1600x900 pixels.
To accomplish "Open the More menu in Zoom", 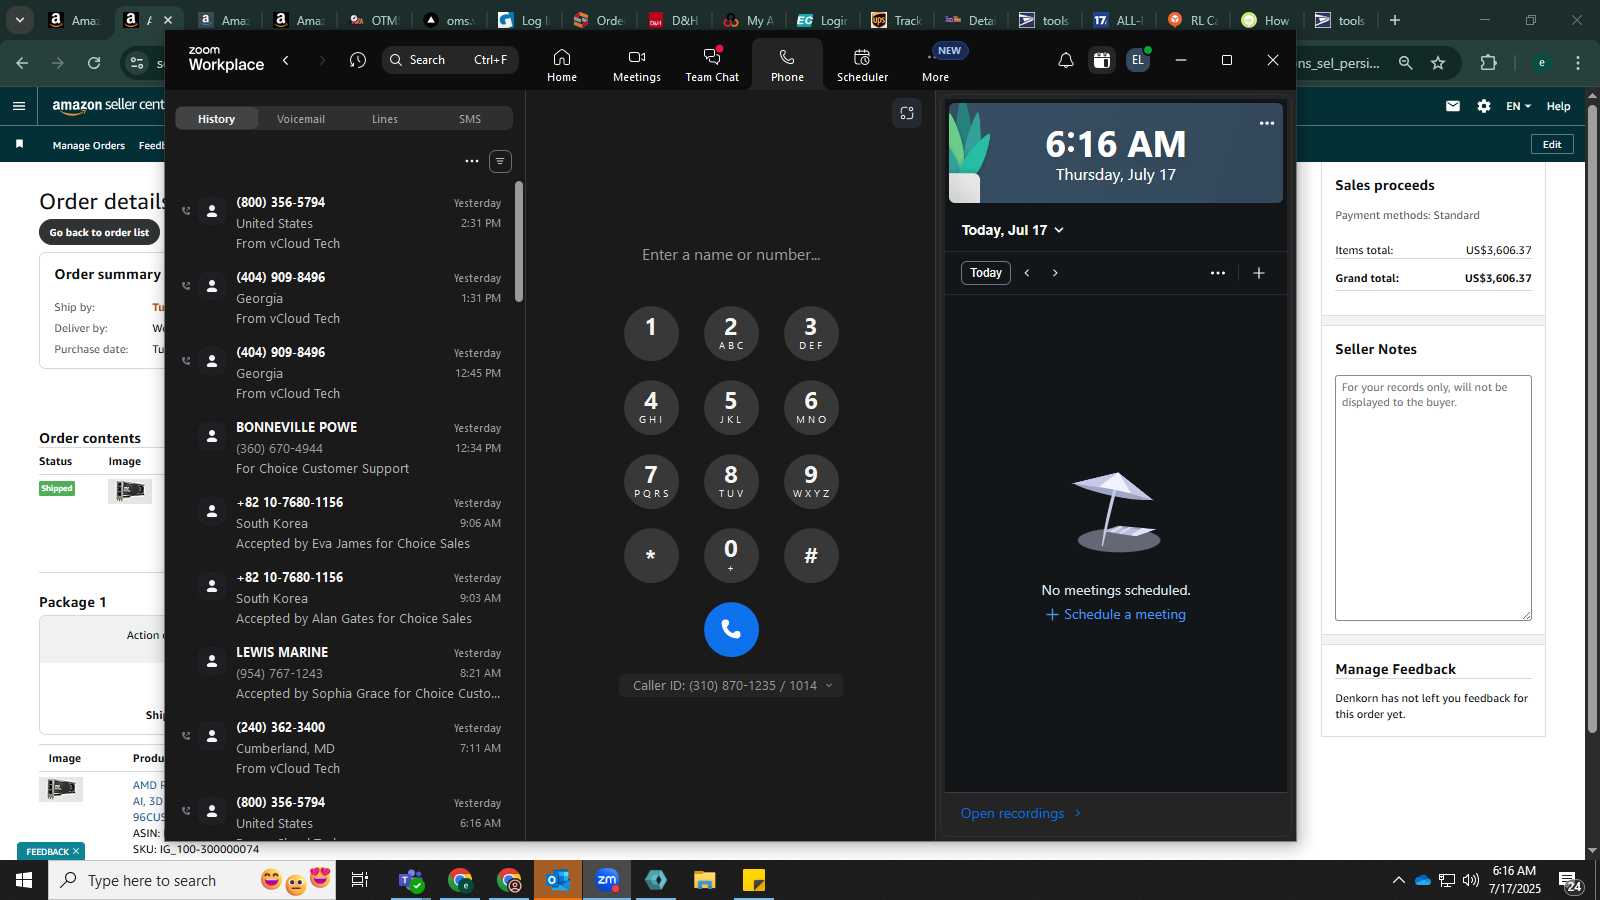I will pos(936,64).
